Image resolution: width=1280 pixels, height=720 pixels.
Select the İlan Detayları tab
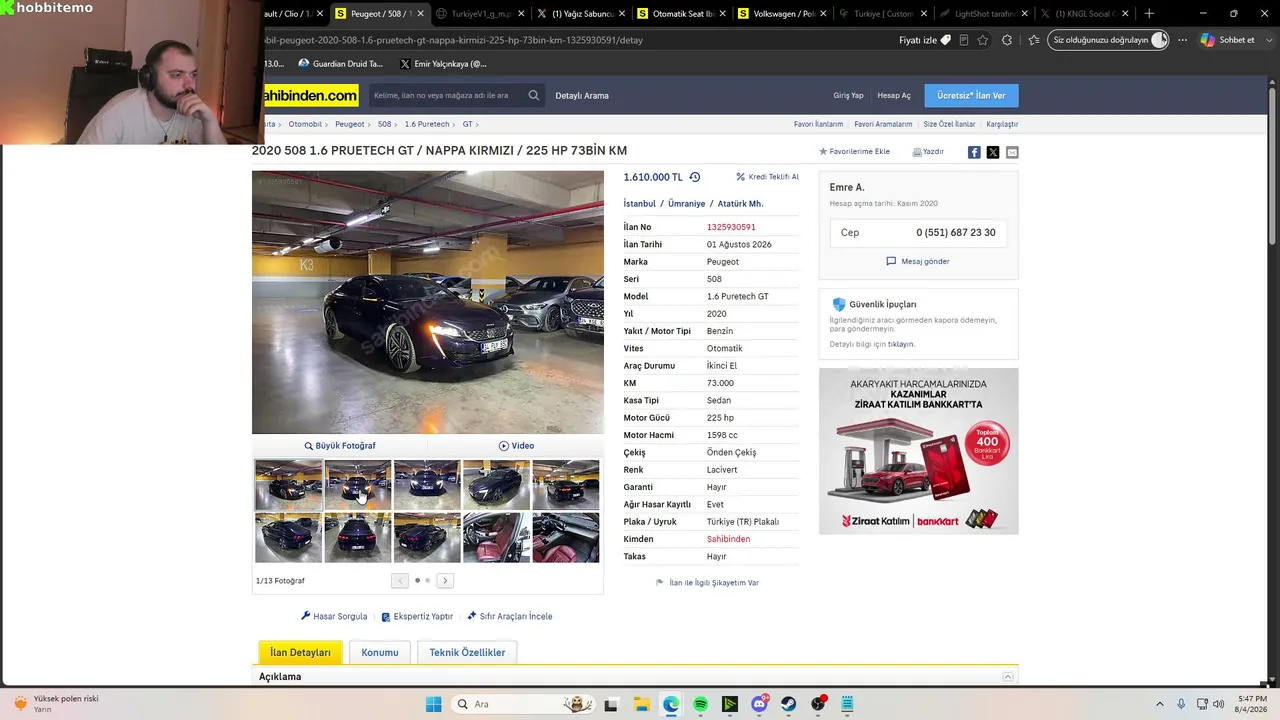(x=300, y=652)
